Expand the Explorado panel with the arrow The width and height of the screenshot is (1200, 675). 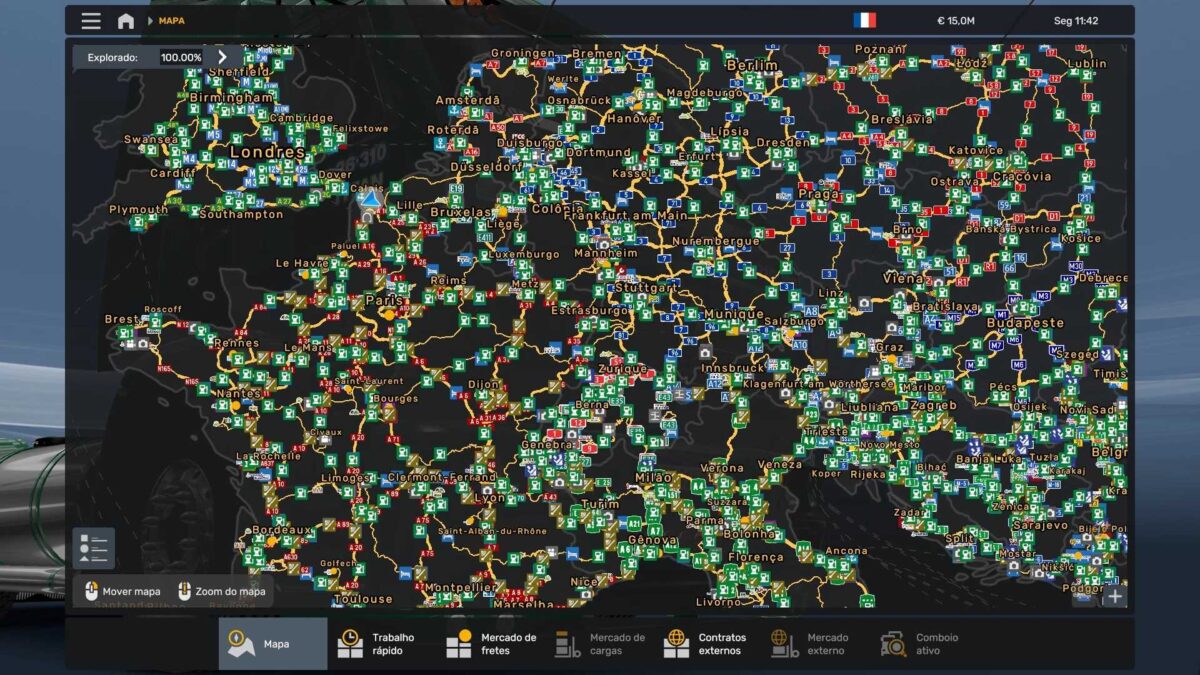click(x=222, y=57)
